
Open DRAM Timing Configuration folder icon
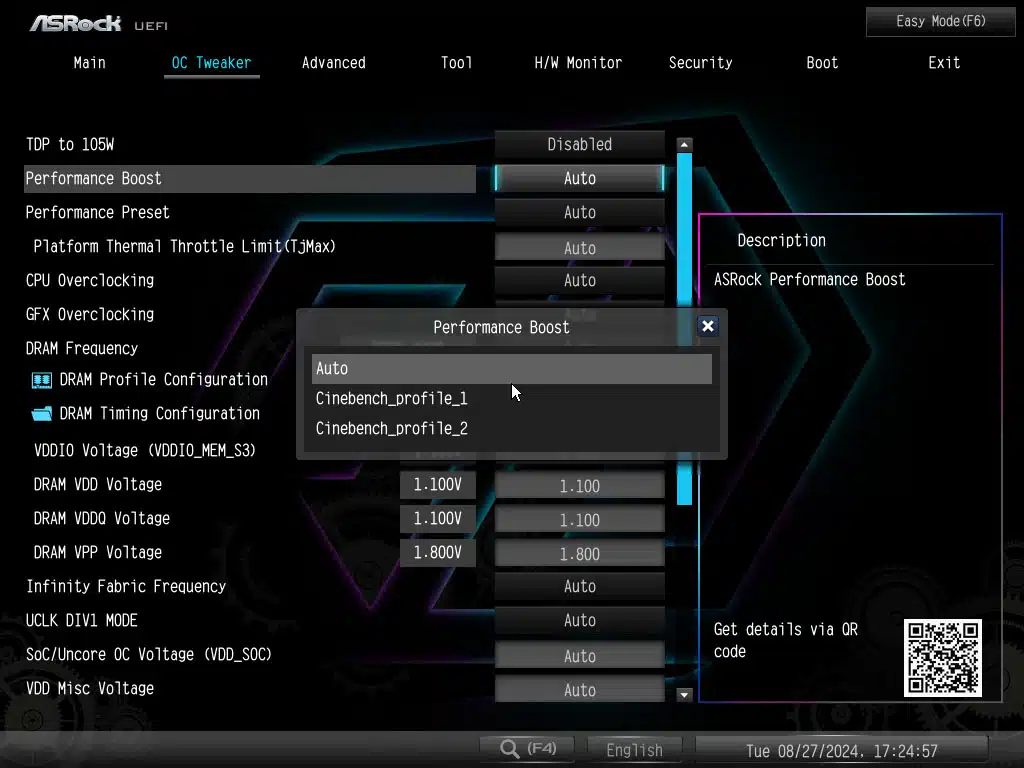tap(42, 414)
